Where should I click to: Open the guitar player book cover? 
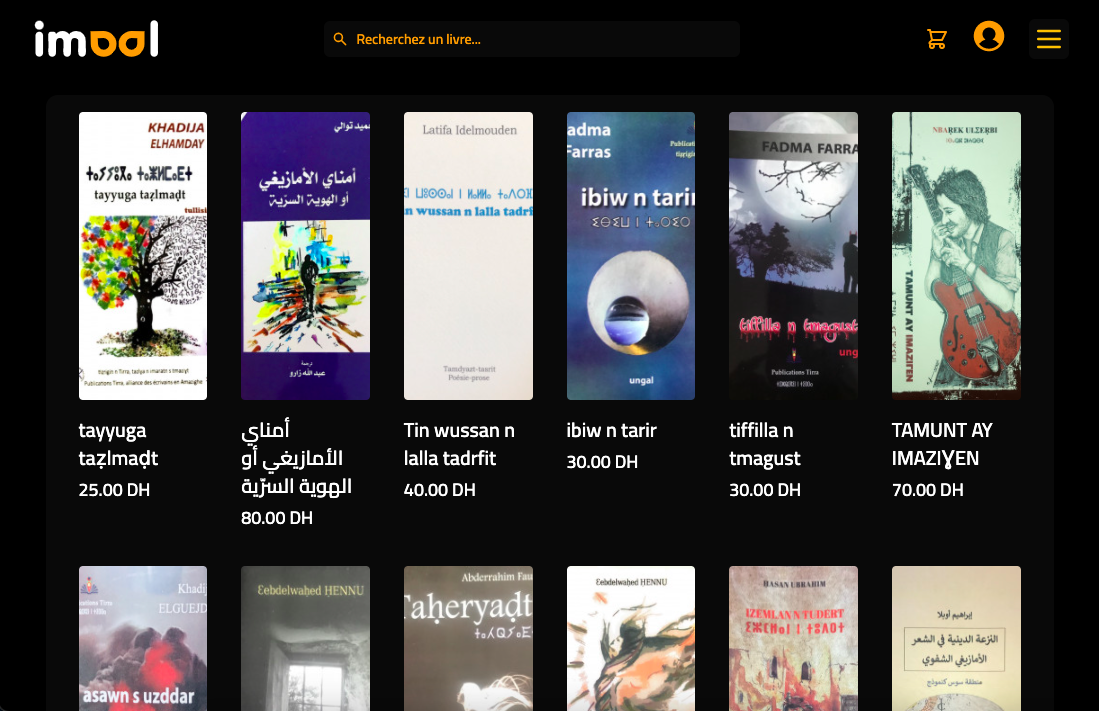[x=956, y=256]
